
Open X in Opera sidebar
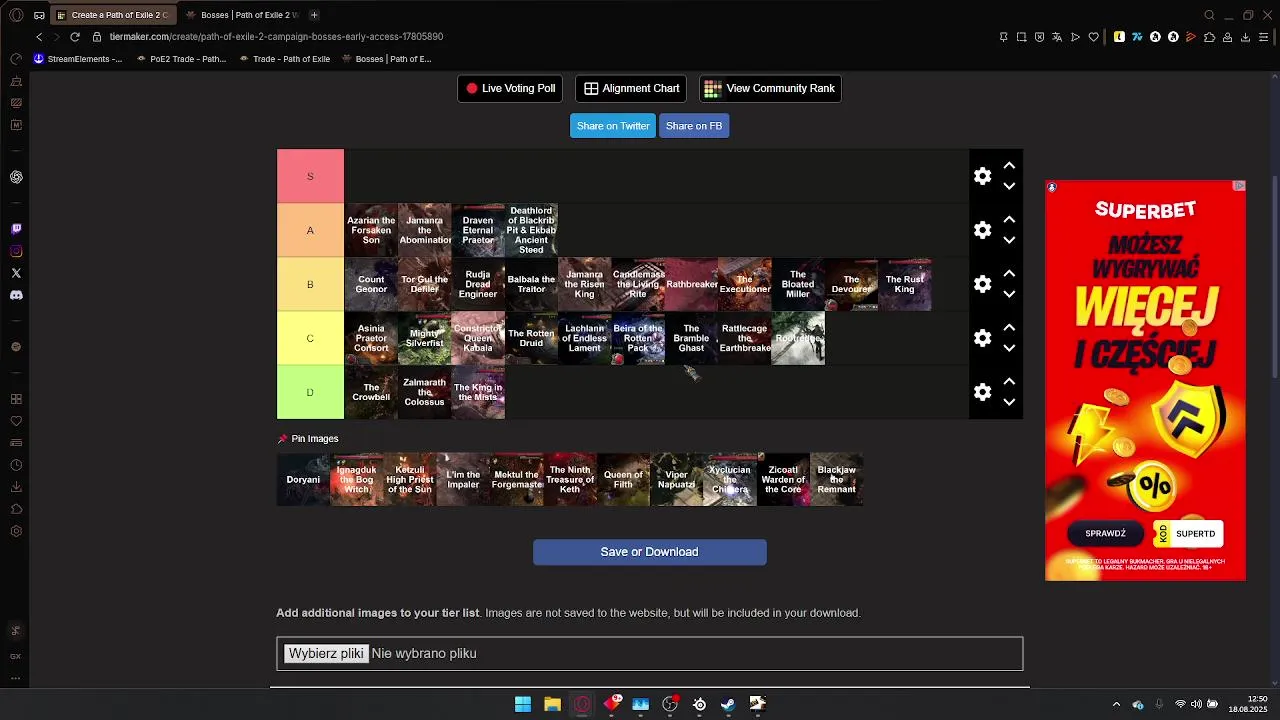[x=16, y=273]
